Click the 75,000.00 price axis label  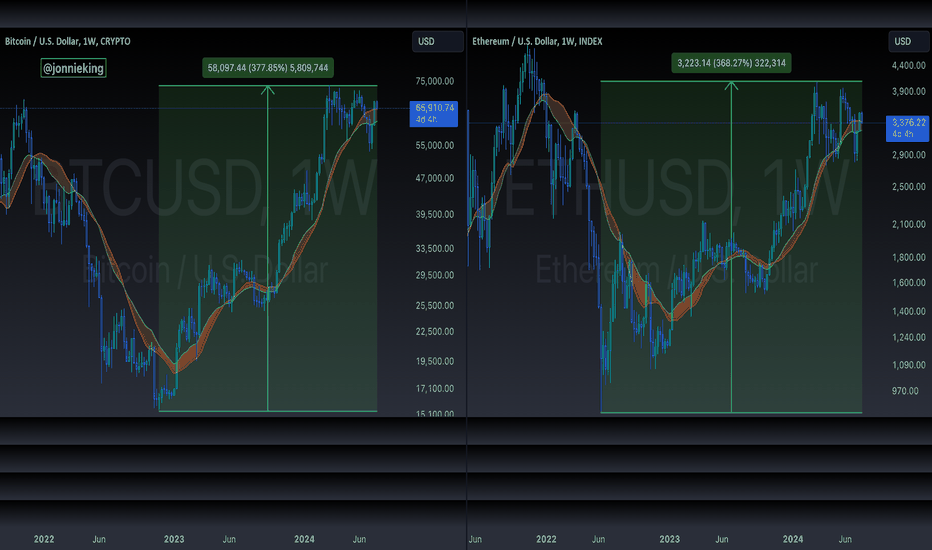pyautogui.click(x=435, y=81)
